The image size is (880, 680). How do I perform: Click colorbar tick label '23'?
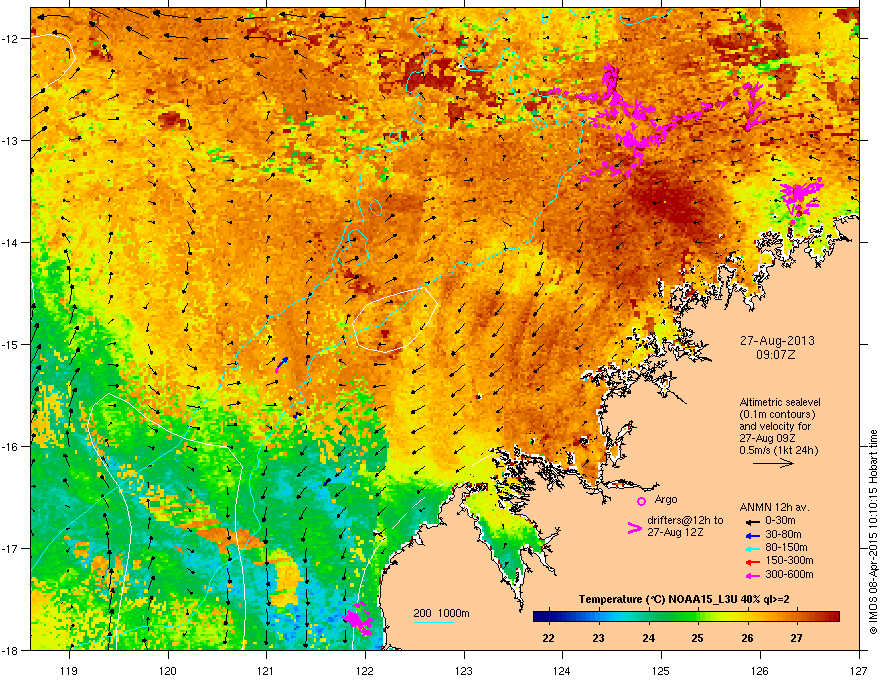pos(599,638)
